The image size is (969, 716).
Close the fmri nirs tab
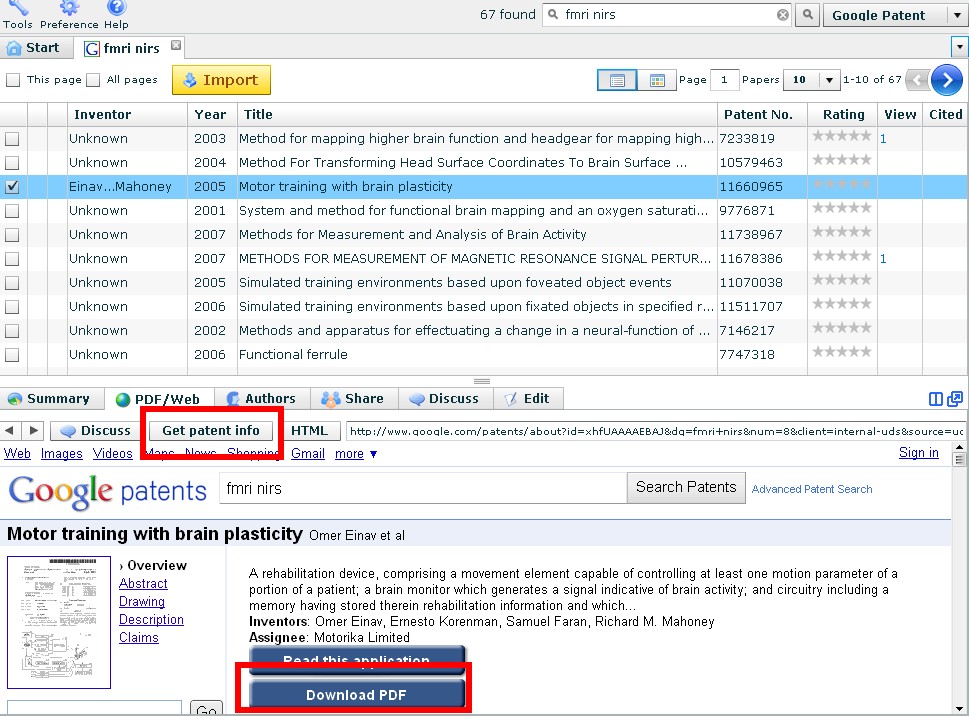click(176, 45)
